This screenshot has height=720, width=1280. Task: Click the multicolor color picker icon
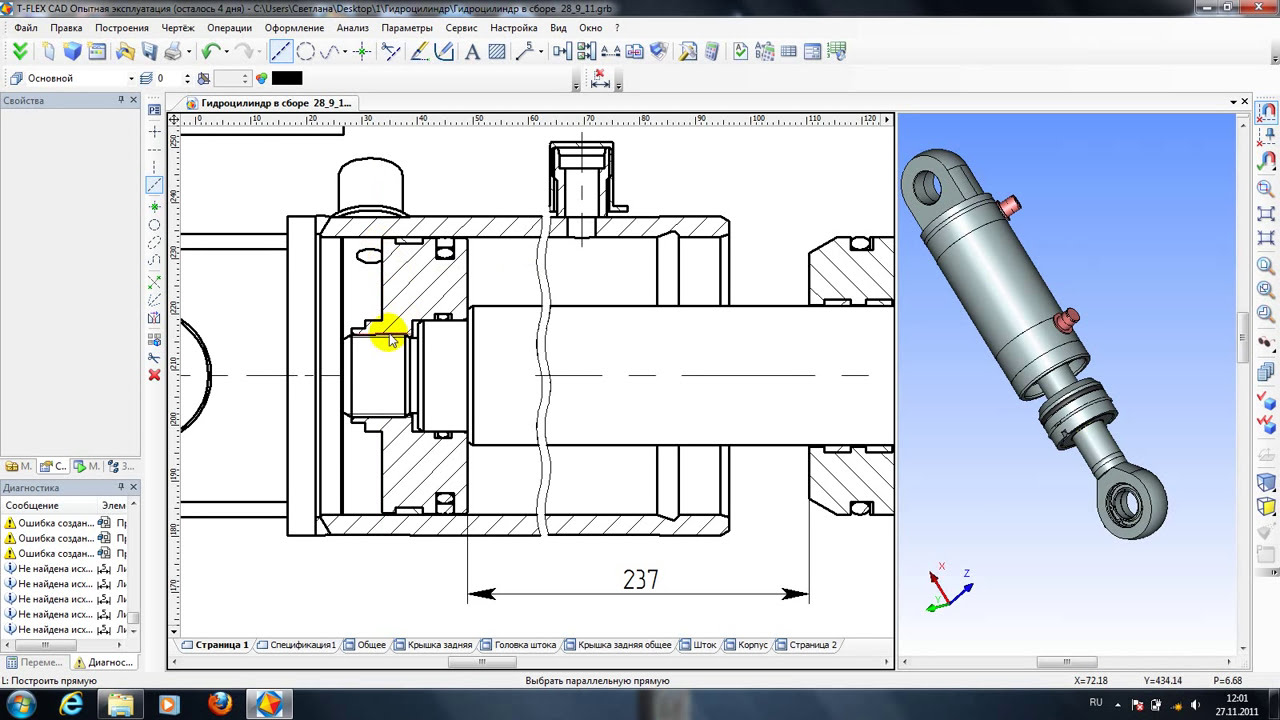click(262, 78)
